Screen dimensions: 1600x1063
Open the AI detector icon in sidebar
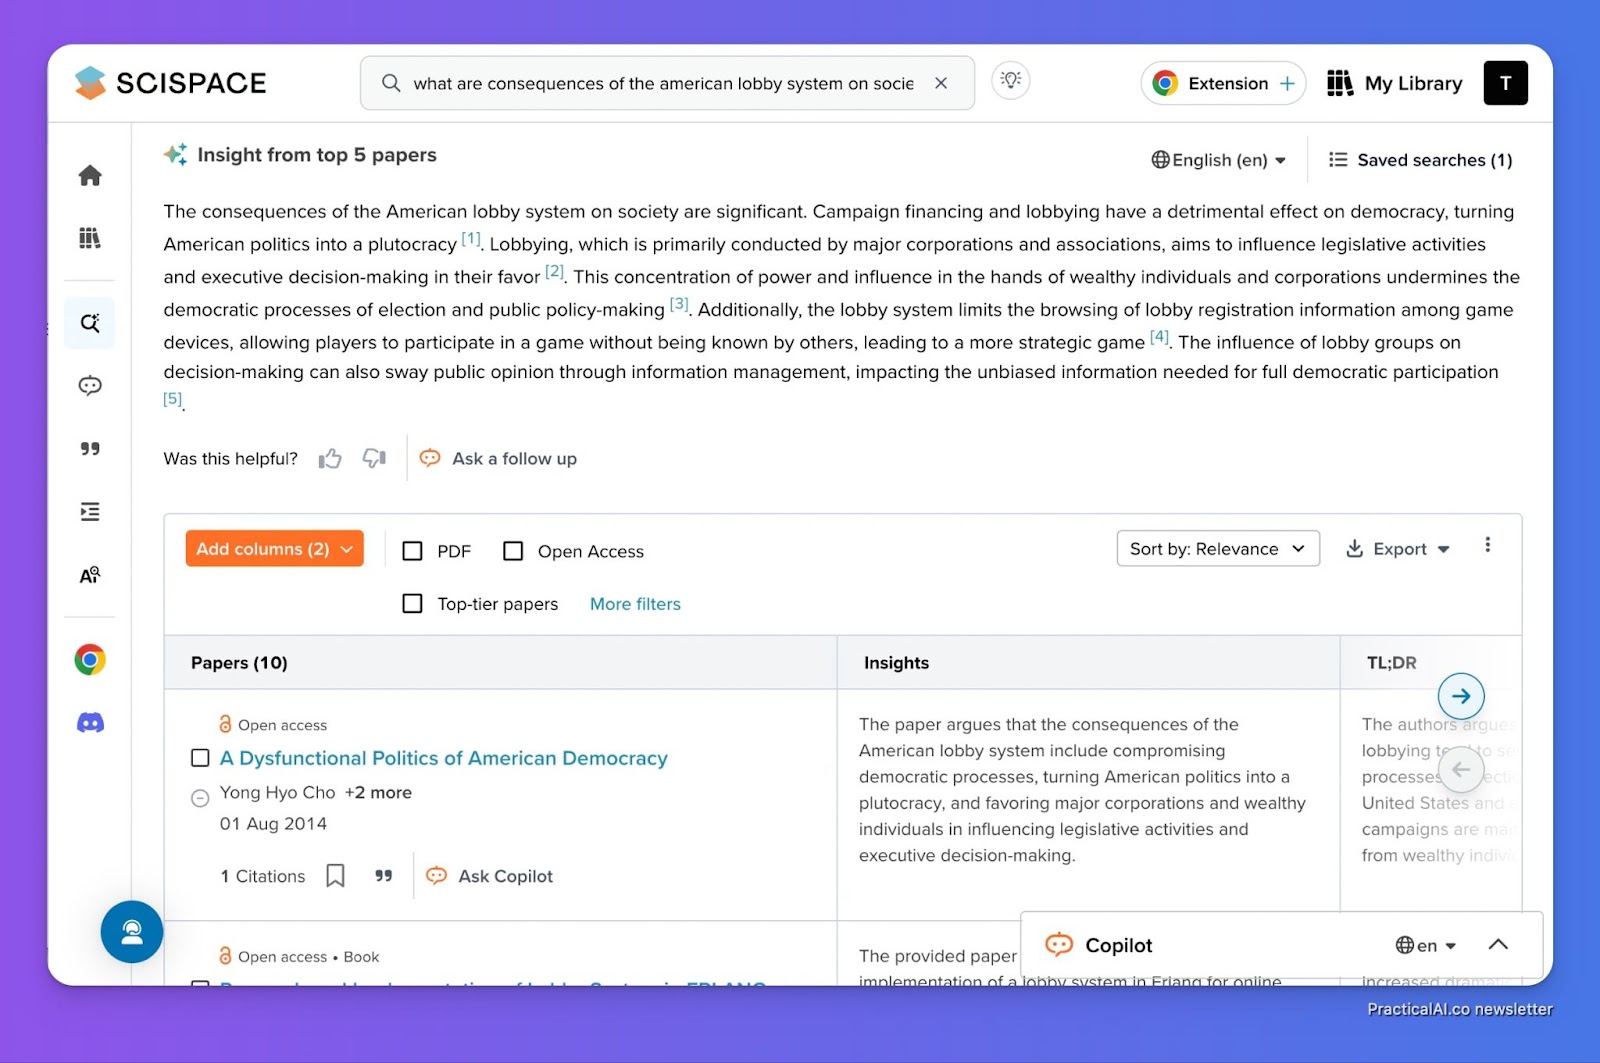90,575
